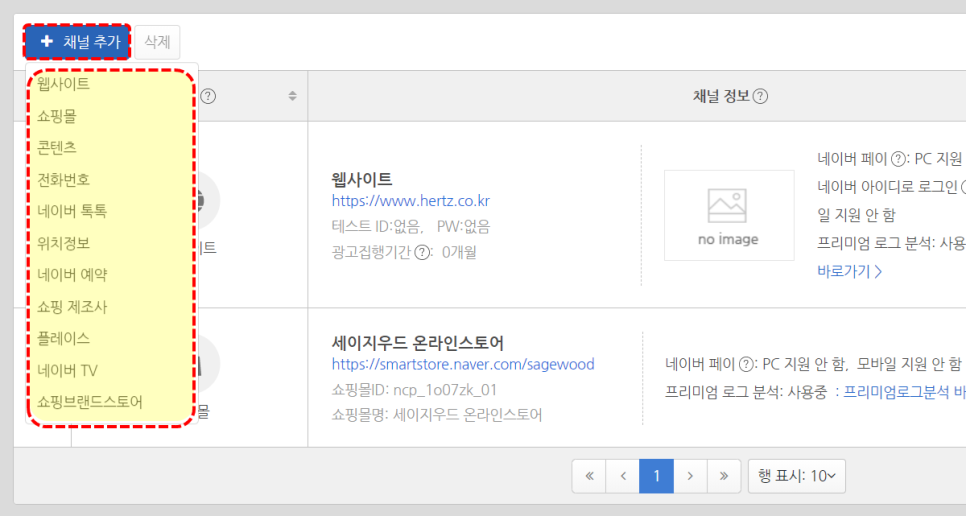Open the smartstore.naver.com/sagewood link
This screenshot has height=516, width=966.
point(463,364)
